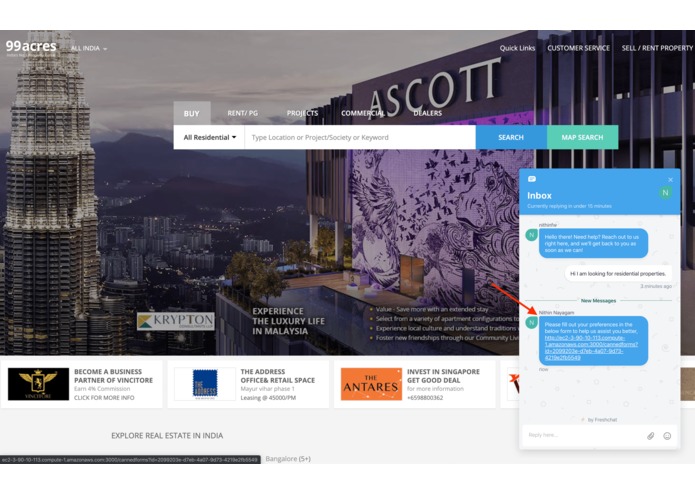This screenshot has width=695, height=494.
Task: Switch to COMMERCIAL tab
Action: coord(363,113)
